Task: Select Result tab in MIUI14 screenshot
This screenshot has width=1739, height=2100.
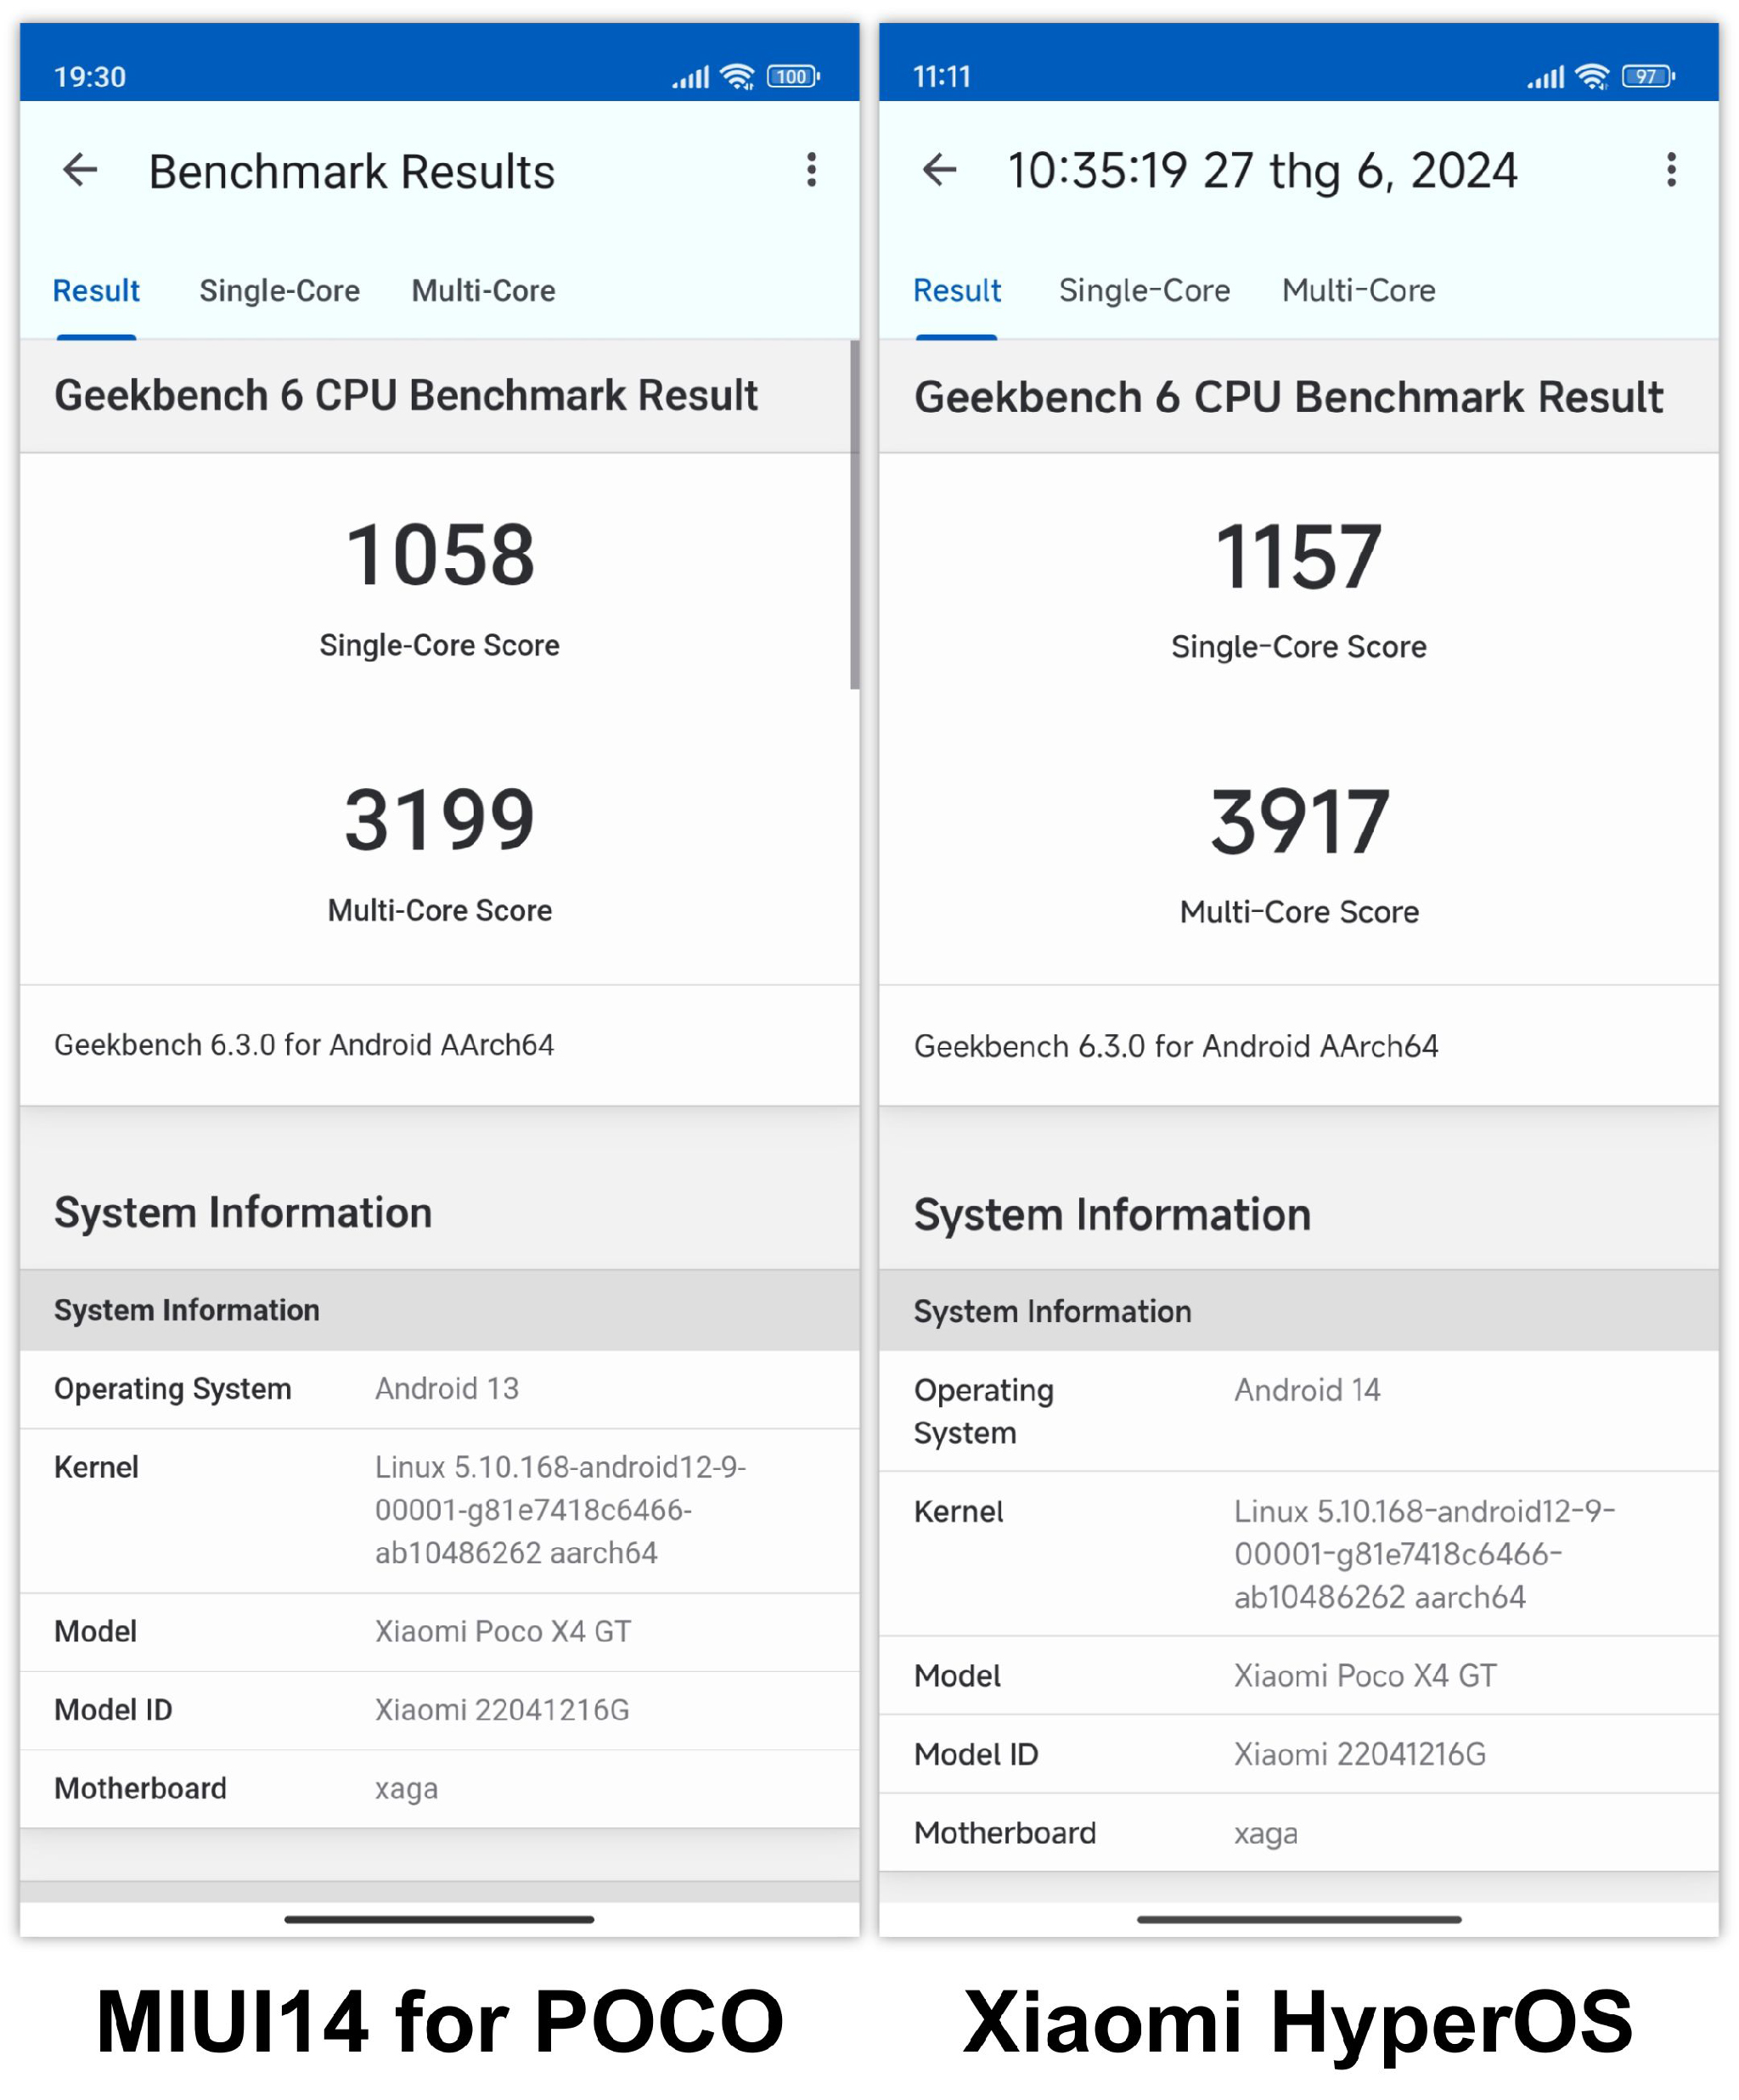Action: pos(96,291)
